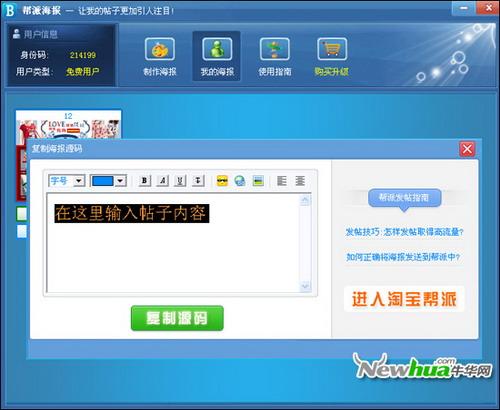Click the B app logo in title bar
The image size is (500, 410).
tap(10, 10)
